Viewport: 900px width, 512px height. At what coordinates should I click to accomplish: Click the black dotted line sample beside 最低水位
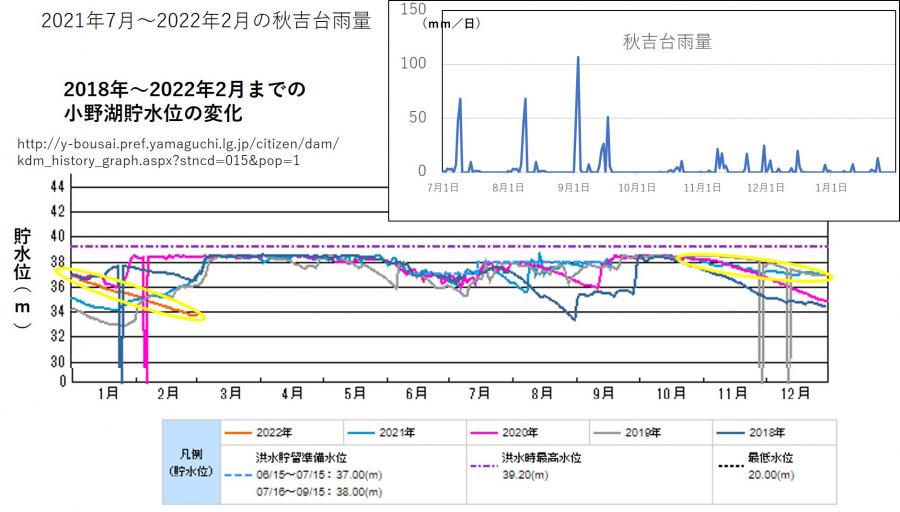tap(731, 466)
